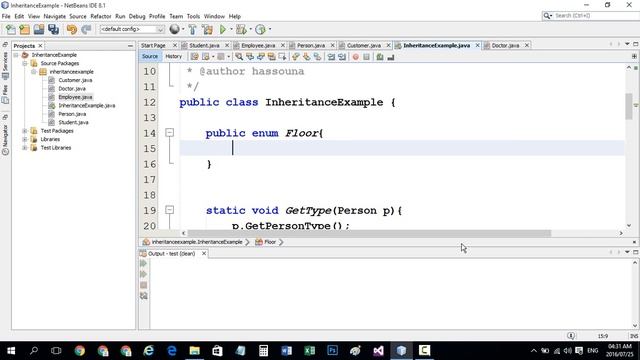Image resolution: width=640 pixels, height=360 pixels.
Task: Open the Tools menu
Action: click(193, 16)
